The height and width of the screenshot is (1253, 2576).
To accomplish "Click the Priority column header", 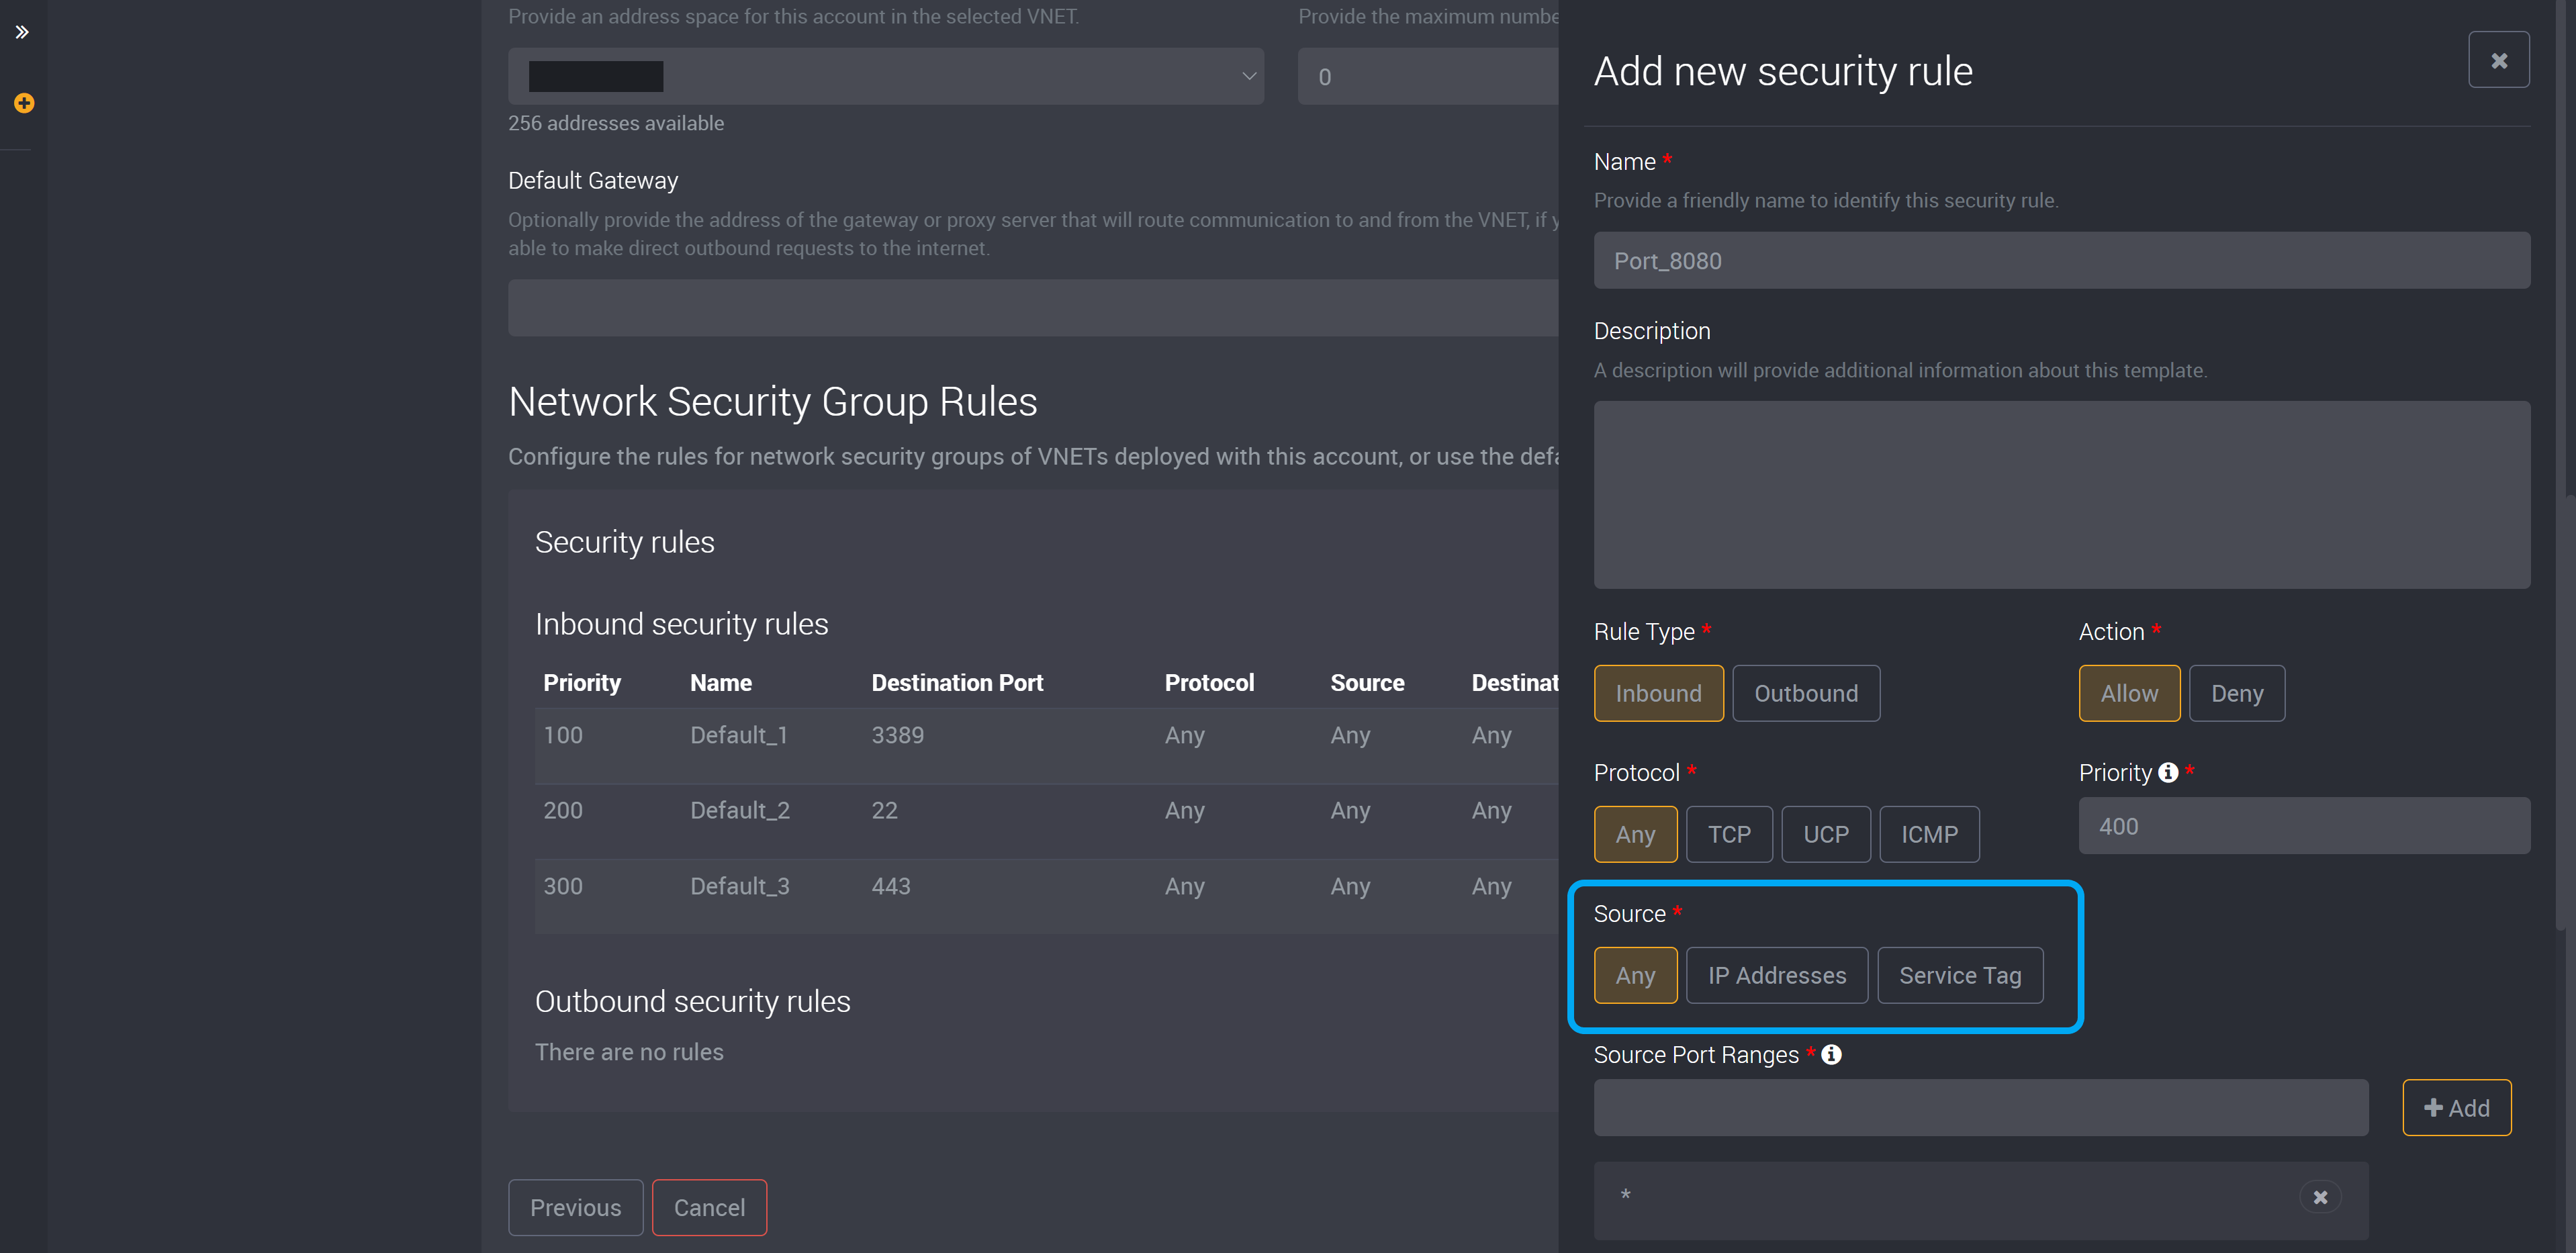I will pos(581,682).
